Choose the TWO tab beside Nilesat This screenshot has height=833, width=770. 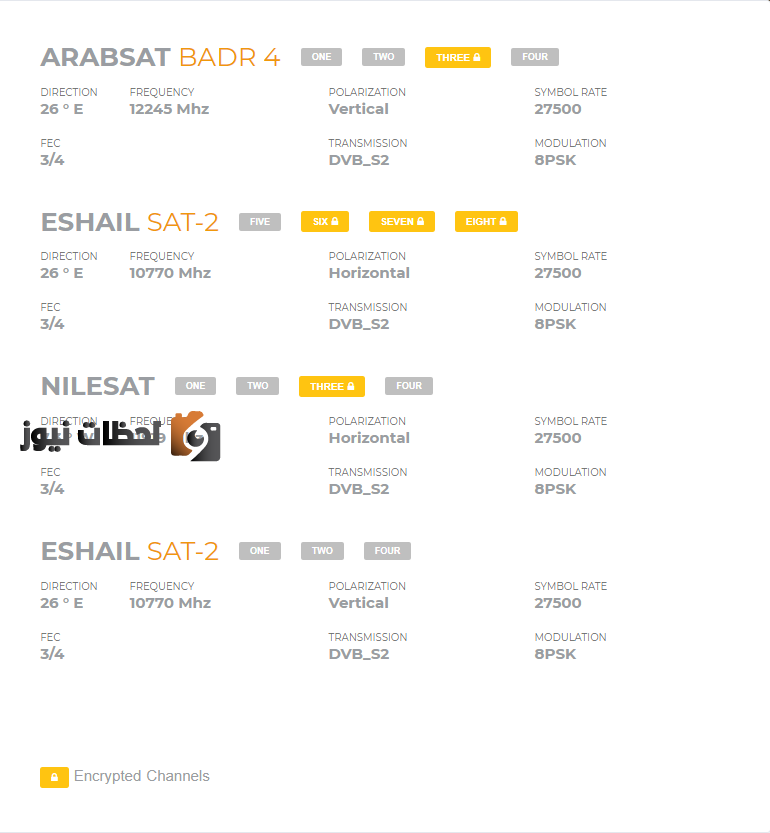click(257, 386)
